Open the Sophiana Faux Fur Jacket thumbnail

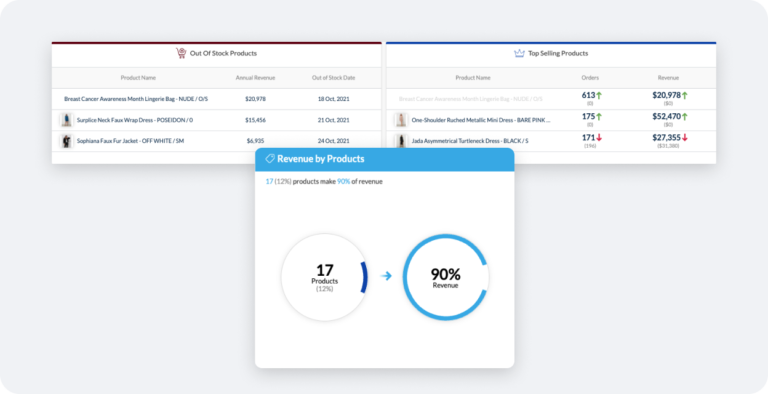(x=67, y=141)
